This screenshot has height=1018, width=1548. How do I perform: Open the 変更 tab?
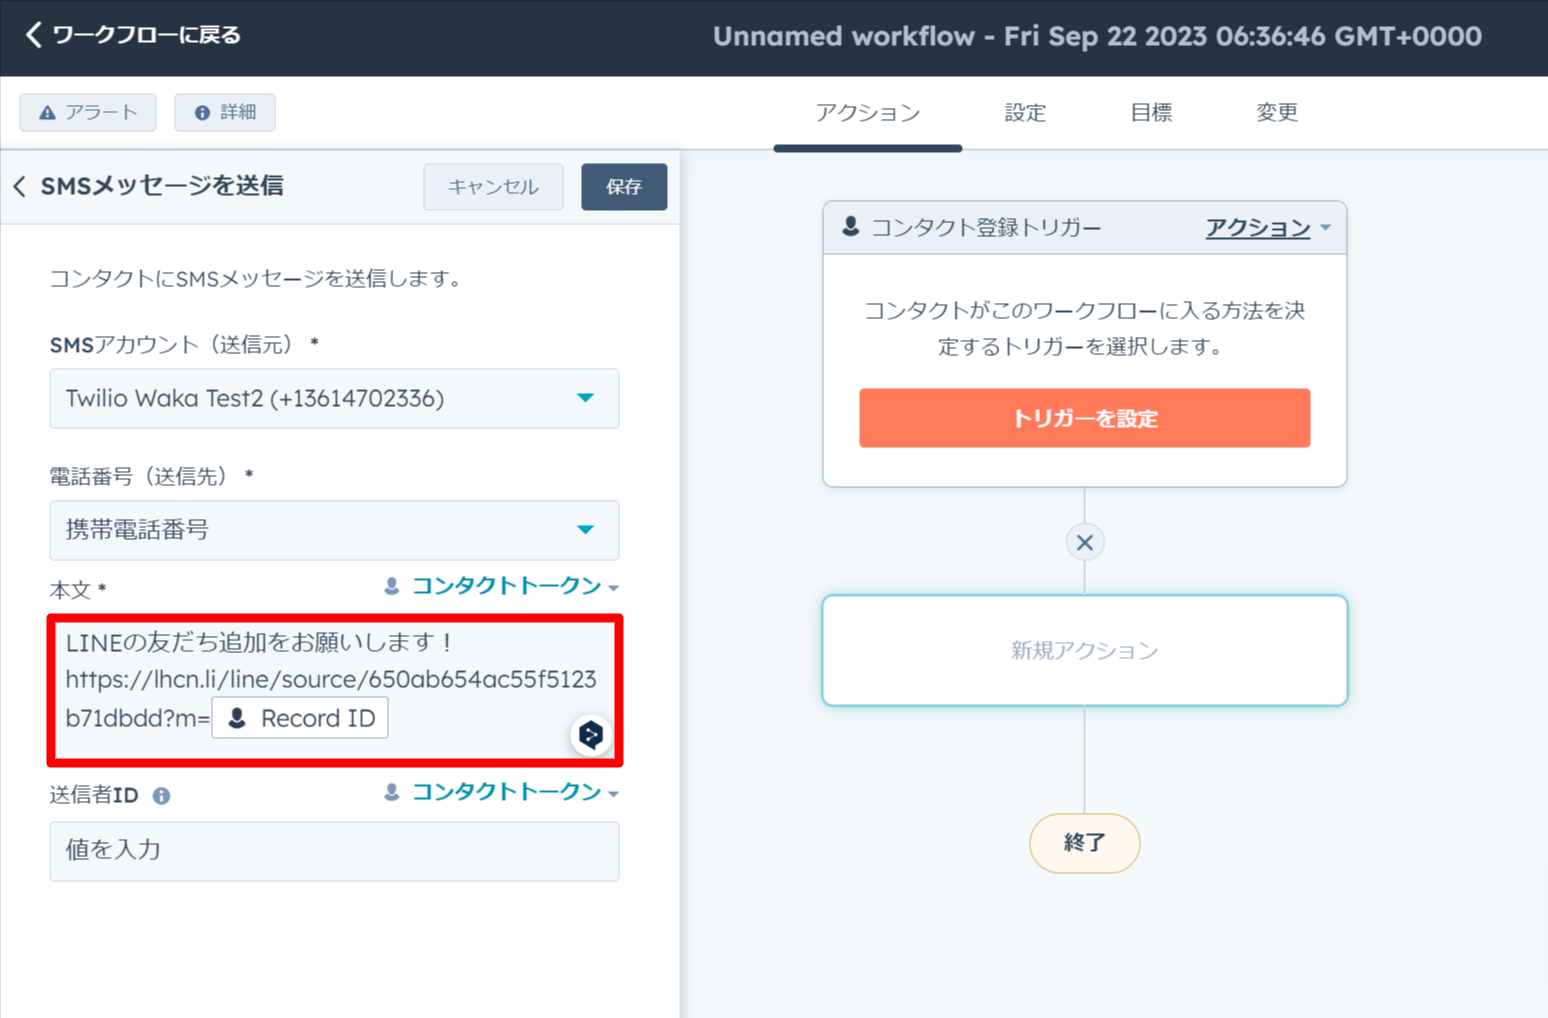1276,113
